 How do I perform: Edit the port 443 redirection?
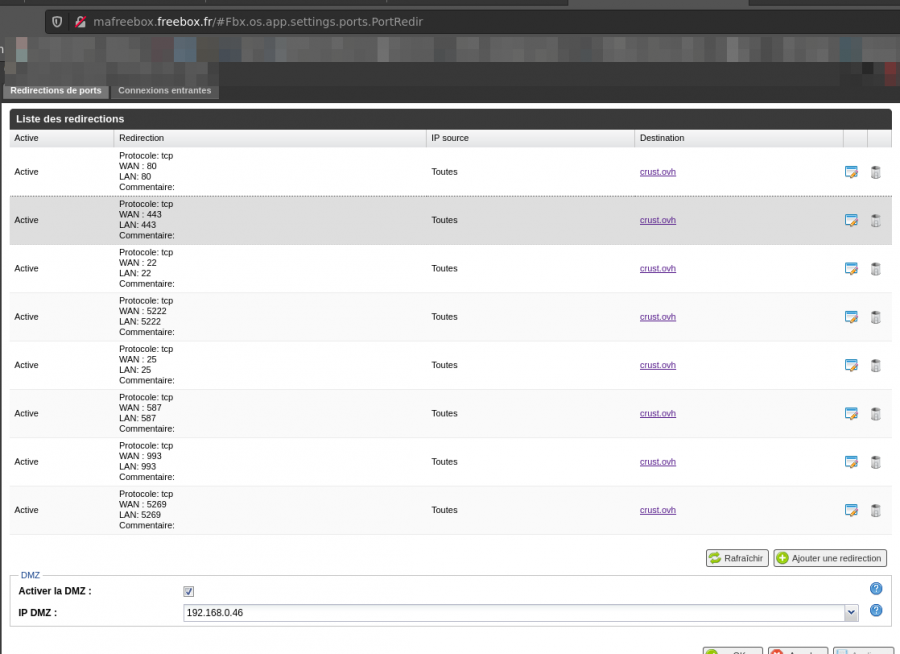click(851, 220)
